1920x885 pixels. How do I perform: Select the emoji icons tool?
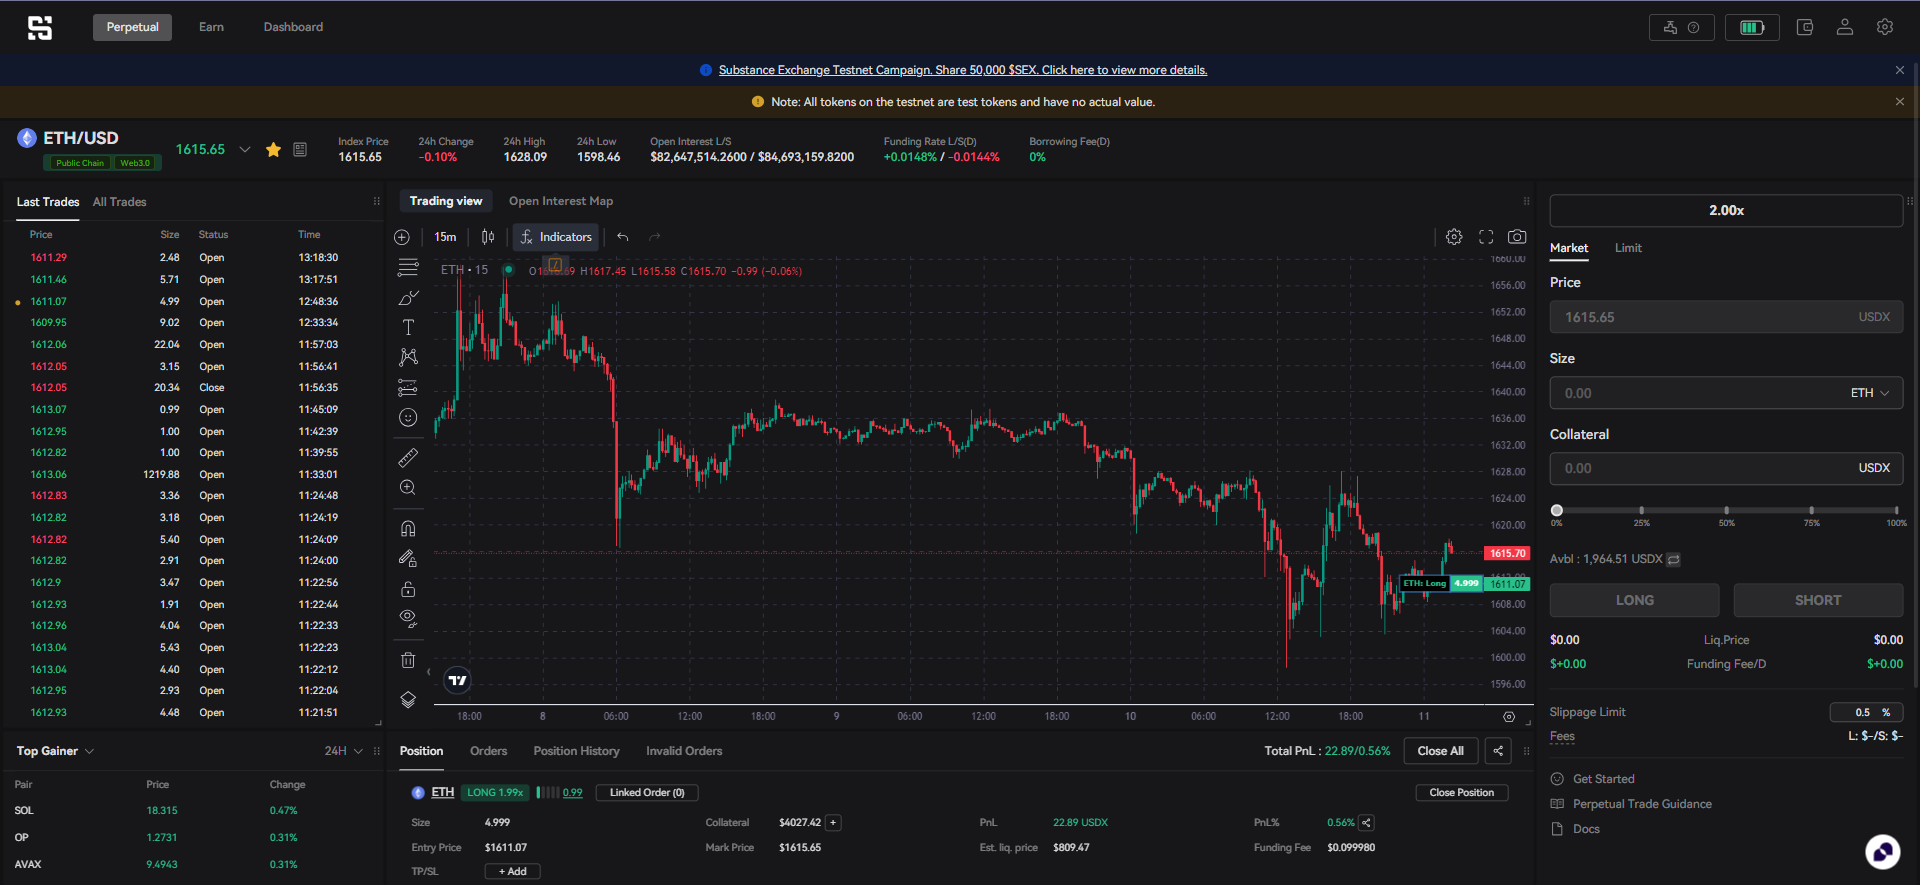tap(408, 418)
